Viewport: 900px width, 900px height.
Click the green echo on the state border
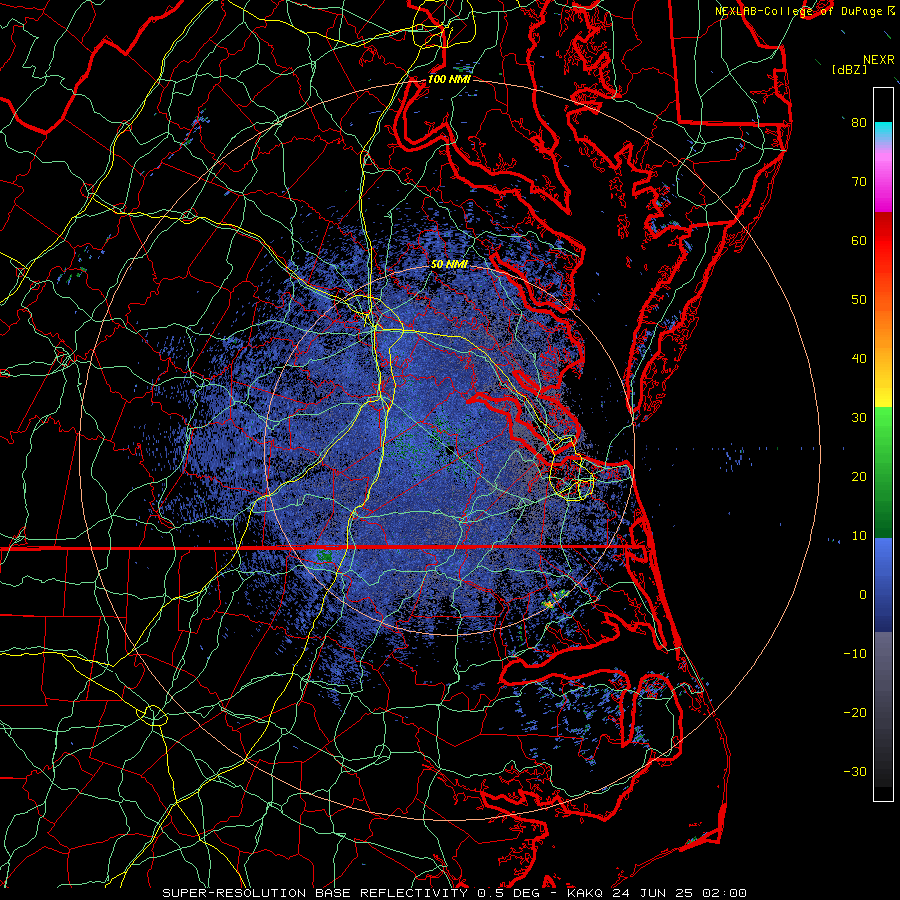[324, 556]
